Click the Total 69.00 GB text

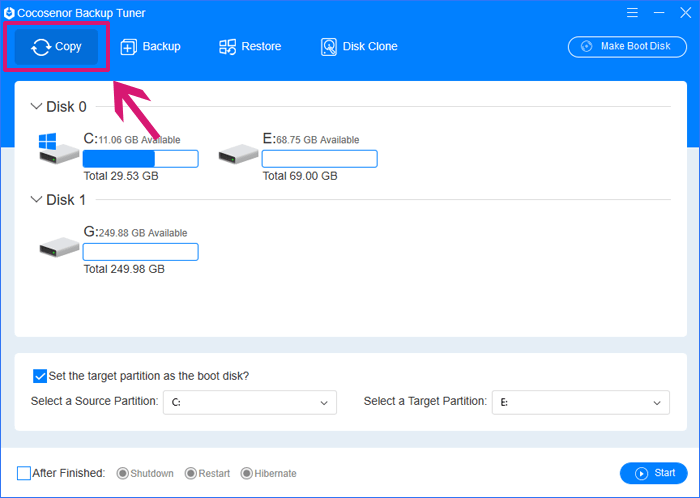point(300,176)
